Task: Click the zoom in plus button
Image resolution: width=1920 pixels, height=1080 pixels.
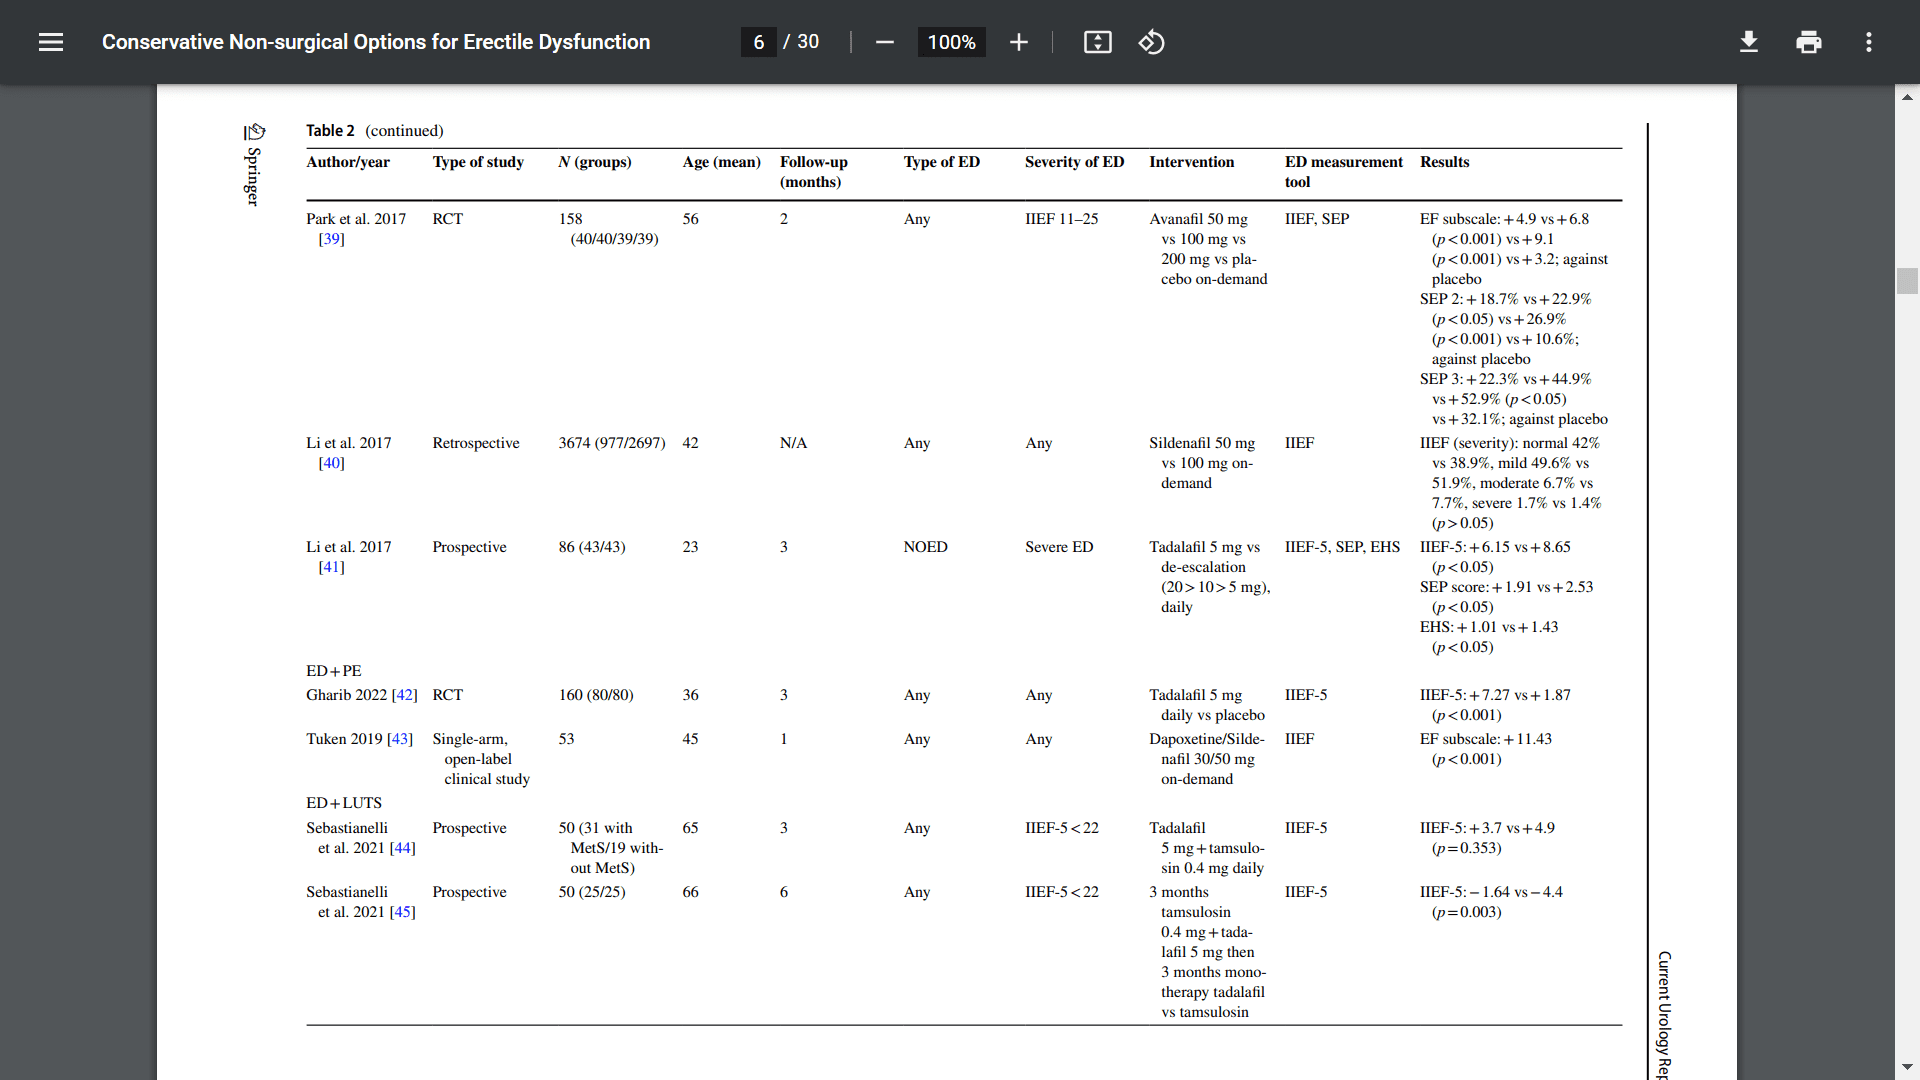Action: pyautogui.click(x=1018, y=42)
